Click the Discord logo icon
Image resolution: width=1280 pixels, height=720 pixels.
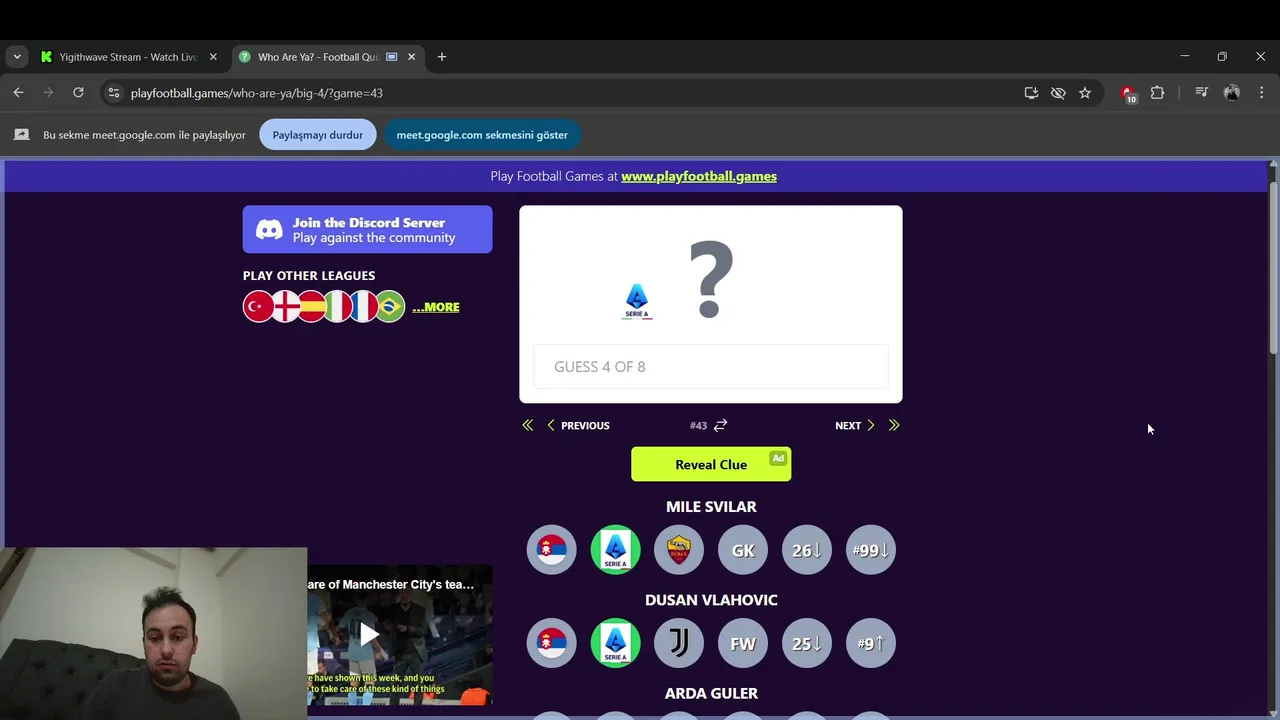pos(269,230)
